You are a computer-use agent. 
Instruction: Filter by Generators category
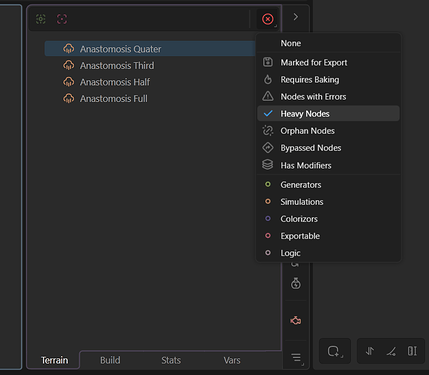pyautogui.click(x=328, y=185)
